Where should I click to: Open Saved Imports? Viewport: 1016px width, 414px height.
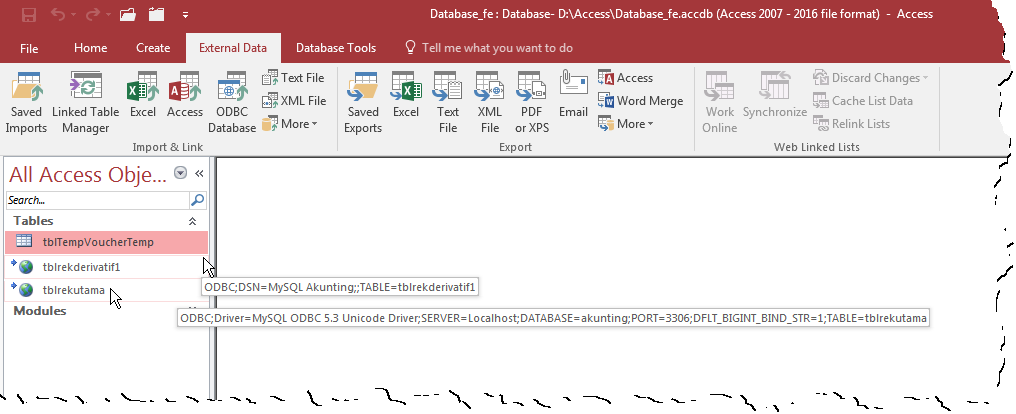click(27, 102)
